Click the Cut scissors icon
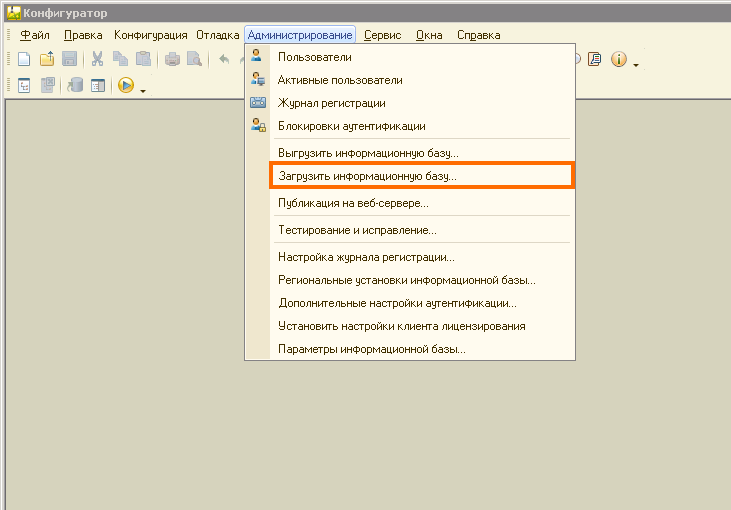The height and width of the screenshot is (510, 731). 98,60
